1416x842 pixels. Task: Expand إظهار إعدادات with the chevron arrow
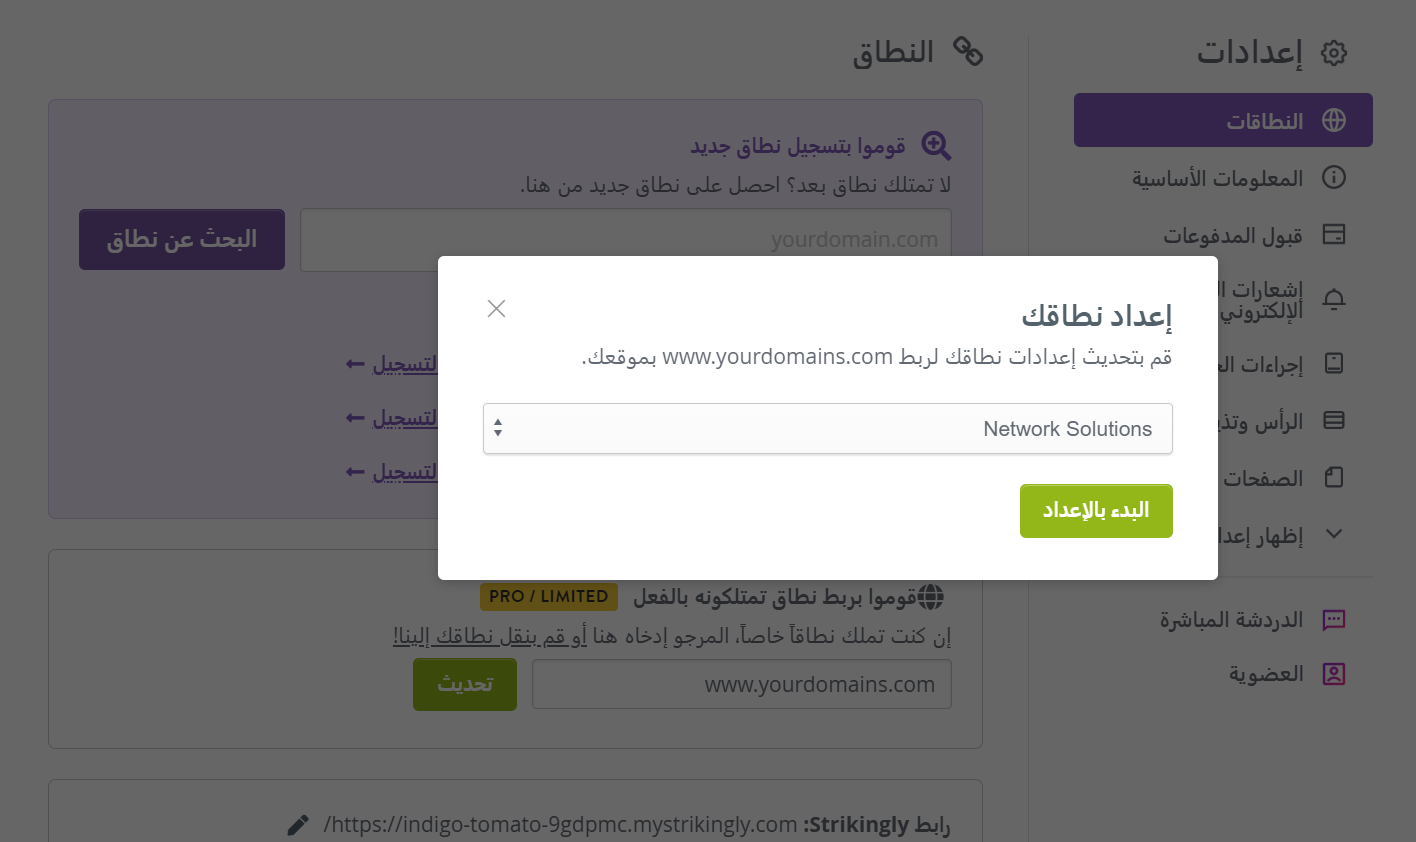coord(1334,534)
